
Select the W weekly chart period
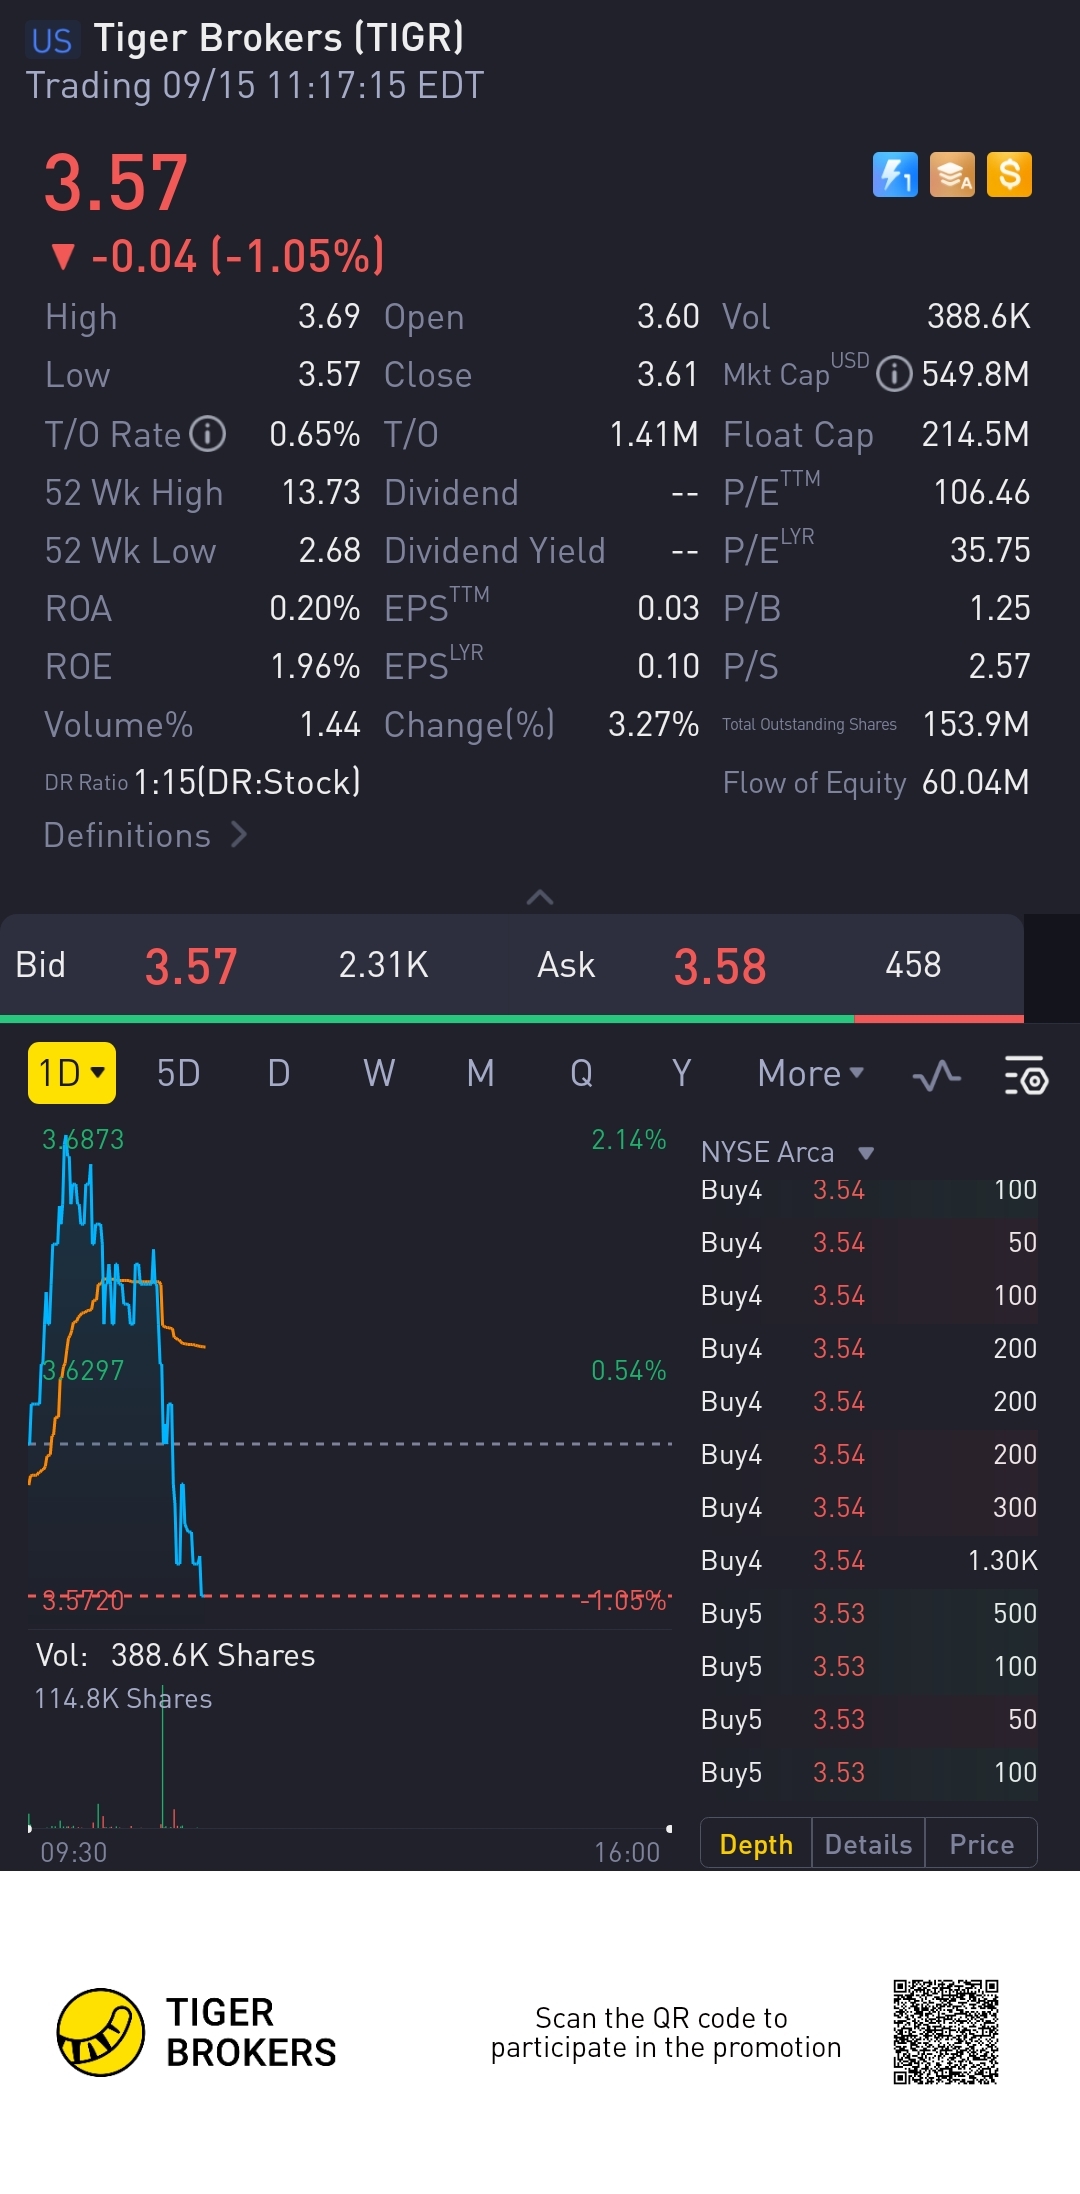click(379, 1073)
